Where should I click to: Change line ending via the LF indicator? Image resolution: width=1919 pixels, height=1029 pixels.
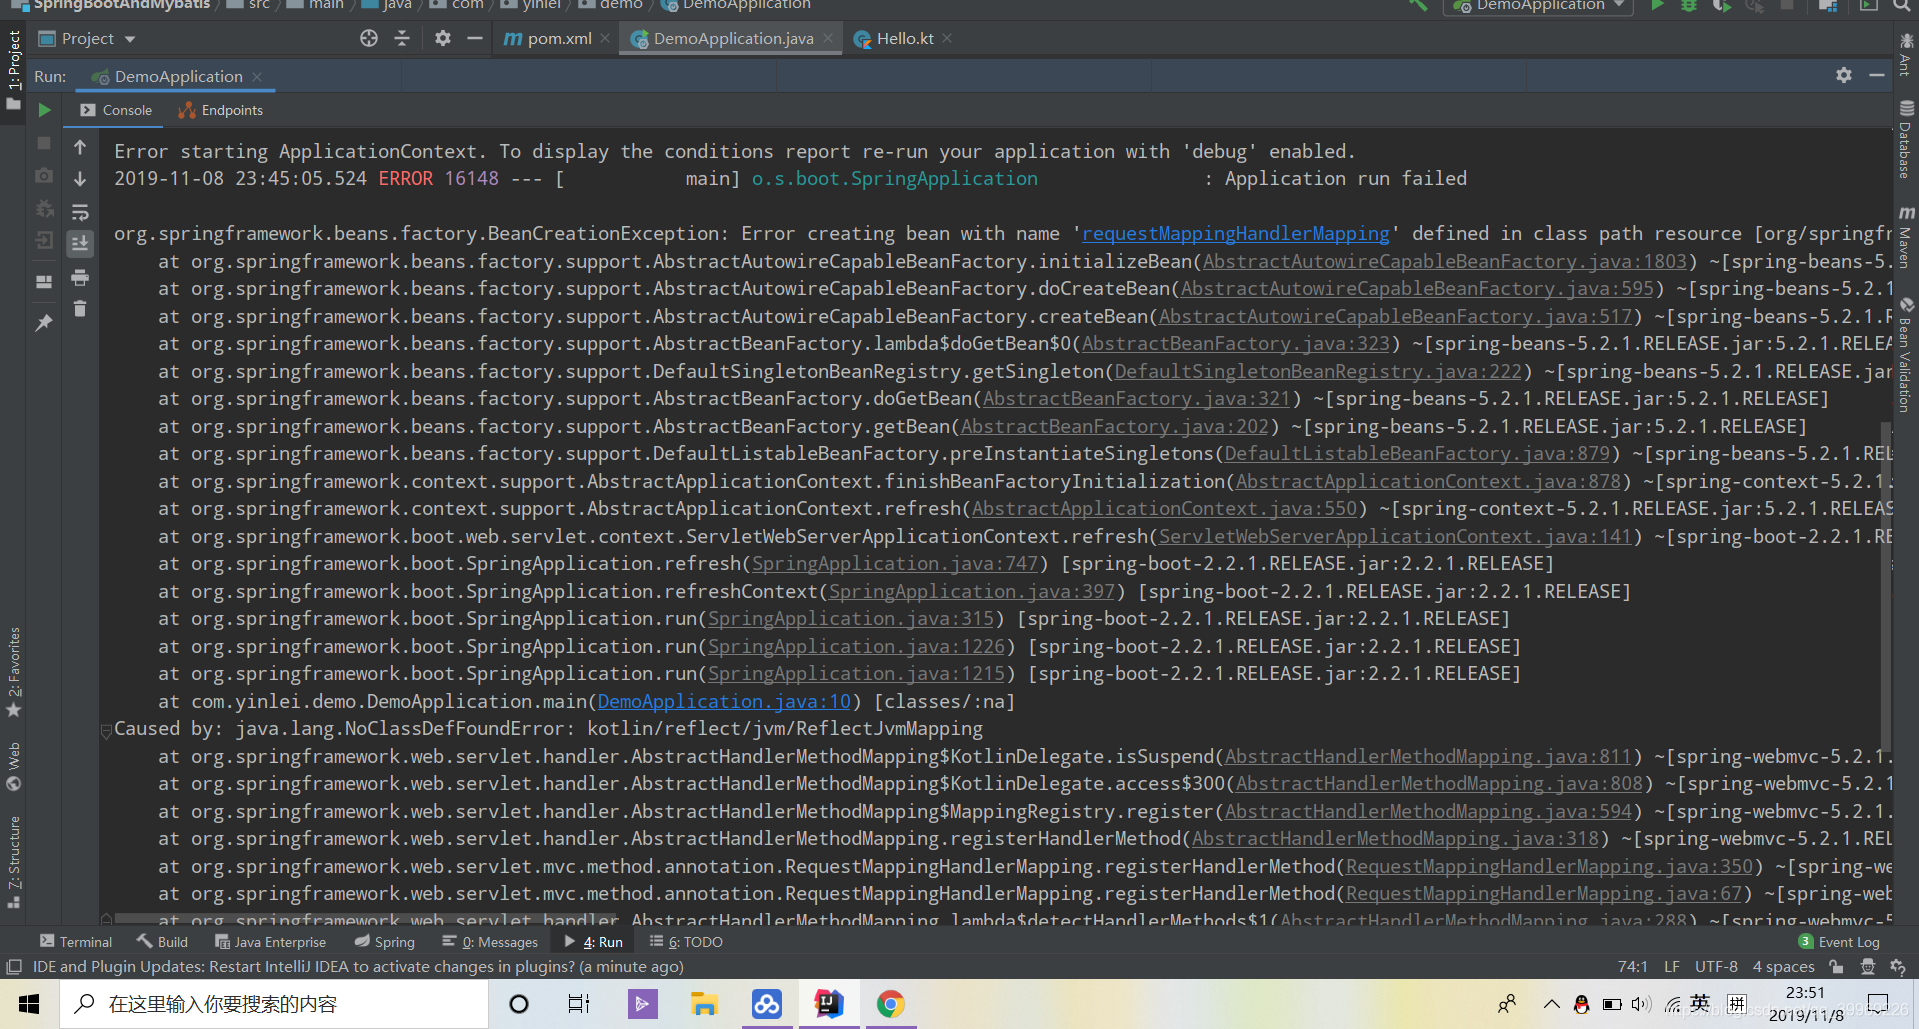click(x=1671, y=967)
